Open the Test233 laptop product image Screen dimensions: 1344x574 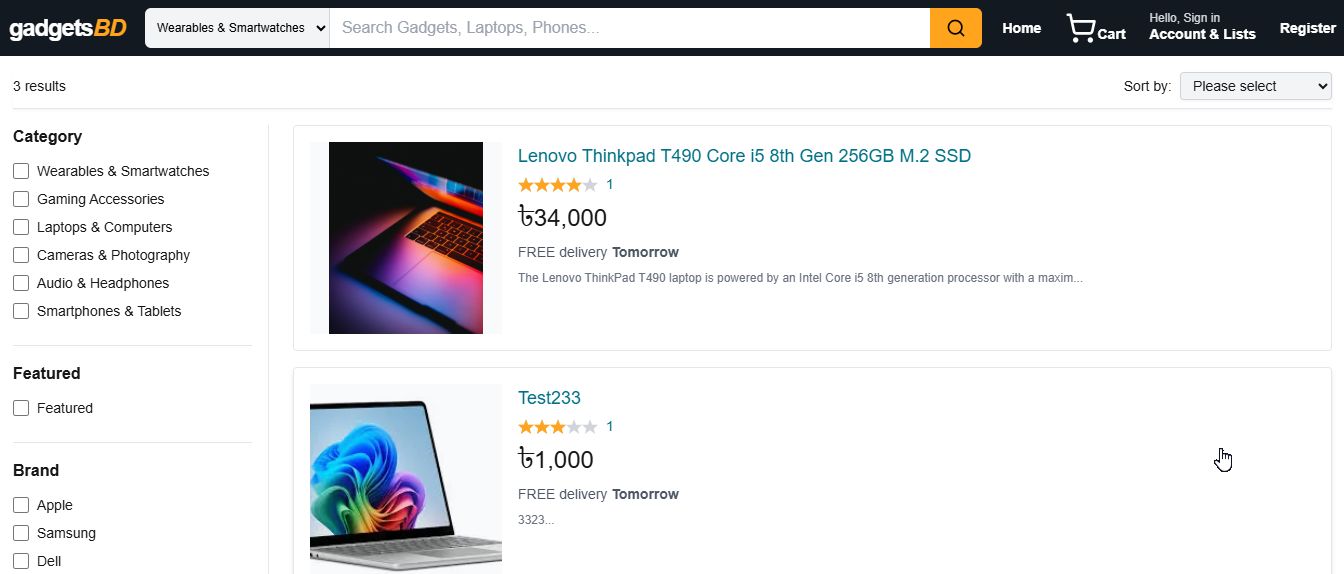pos(406,479)
